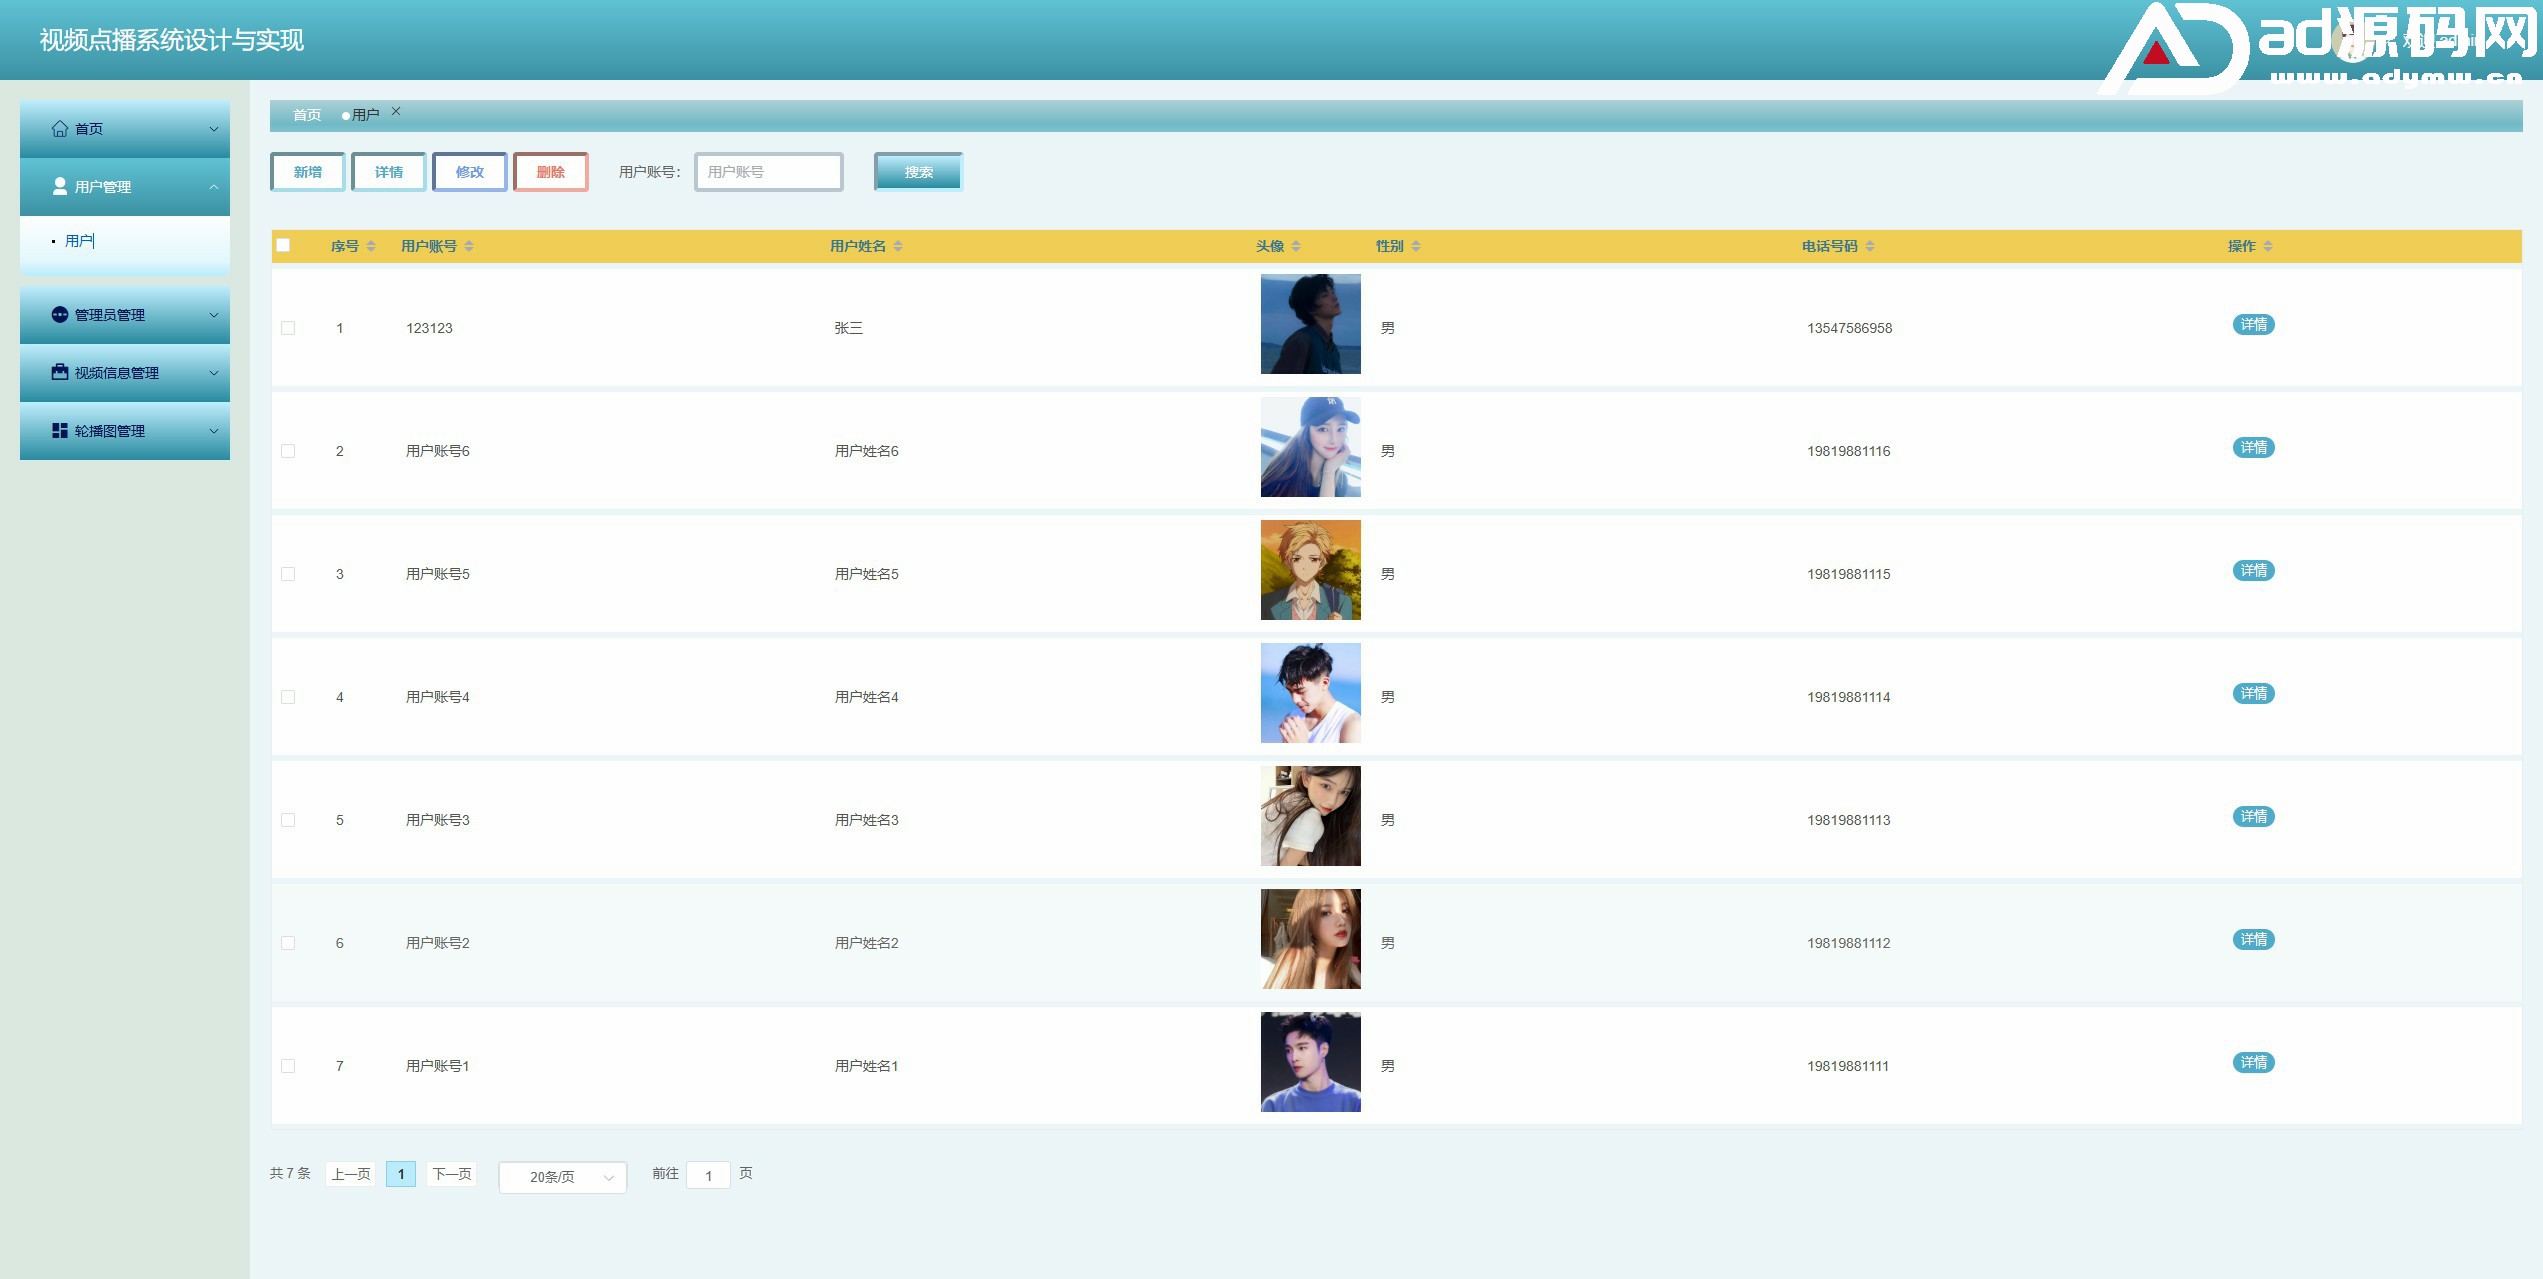2543x1279 pixels.
Task: Click the carousel management grid icon
Action: tap(60, 431)
